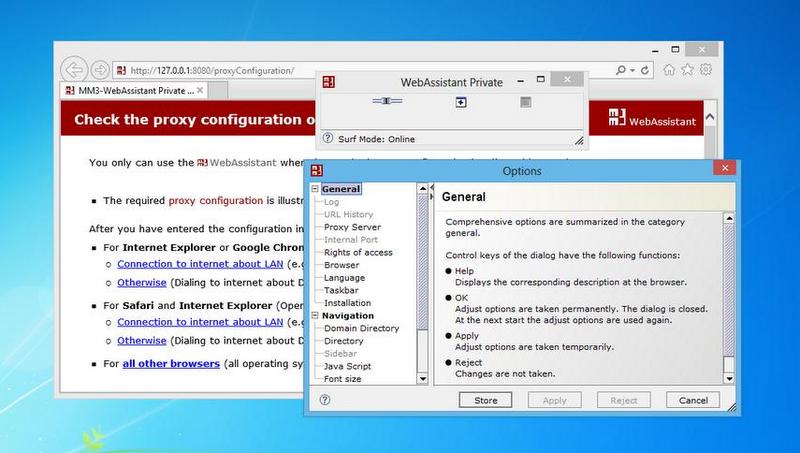Close the Options dialog with red X
The width and height of the screenshot is (800, 453).
[x=724, y=167]
